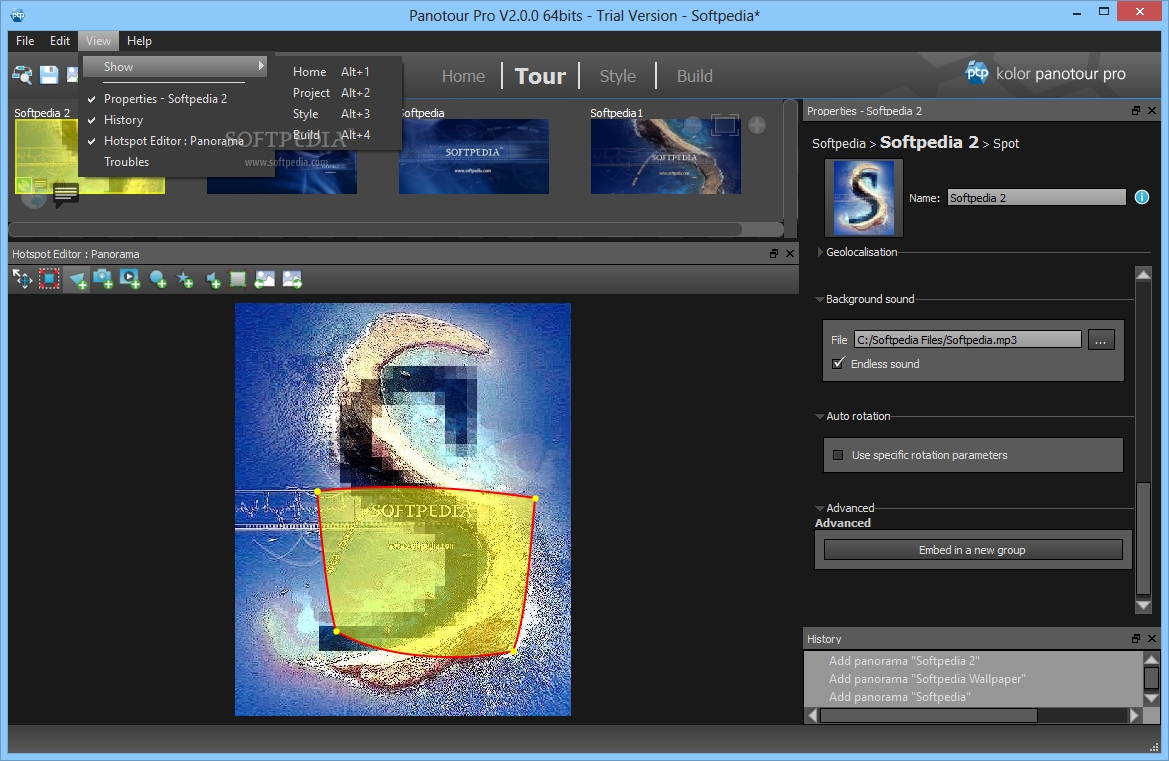
Task: Click the kolor panotour pro logo
Action: pyautogui.click(x=1045, y=73)
